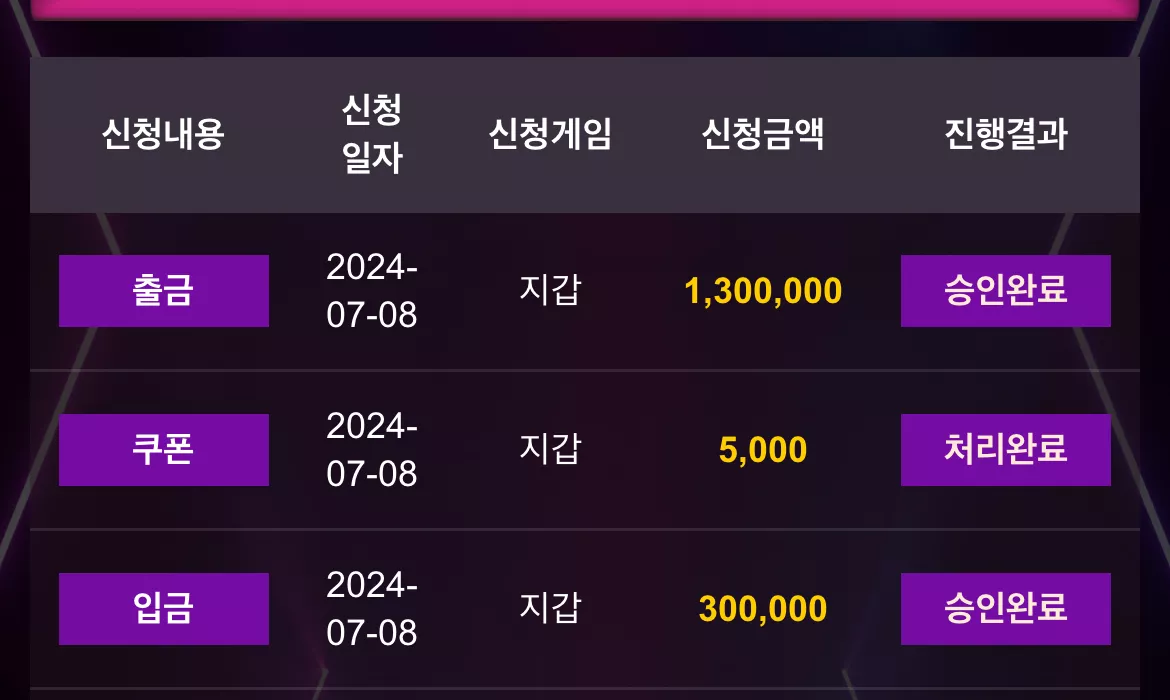Click the 입금 deposit request button

pyautogui.click(x=163, y=609)
